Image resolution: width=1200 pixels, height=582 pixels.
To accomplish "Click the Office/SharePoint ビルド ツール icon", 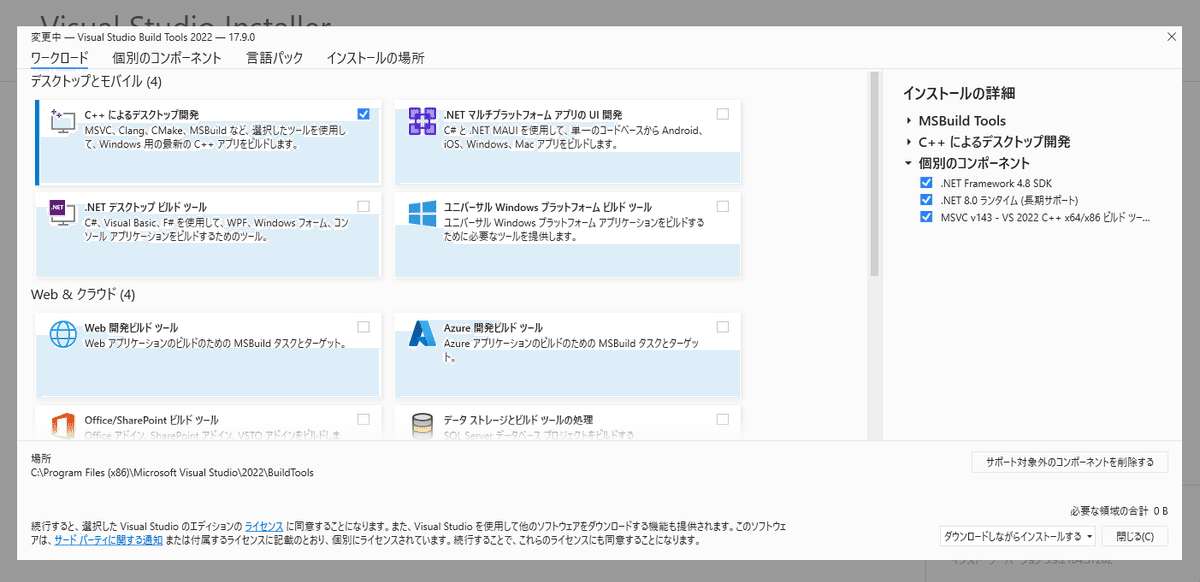I will click(x=63, y=426).
